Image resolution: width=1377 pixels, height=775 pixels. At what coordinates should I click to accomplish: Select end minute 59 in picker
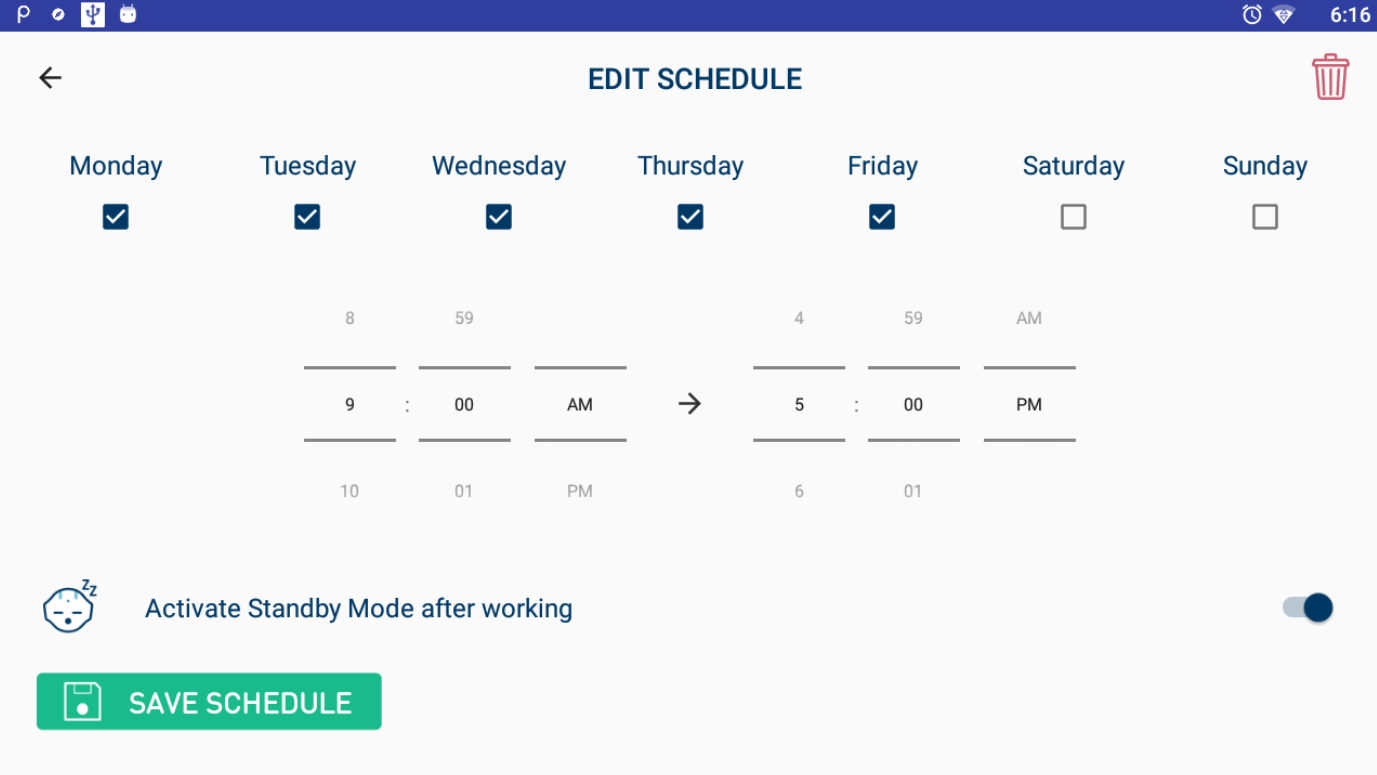[913, 318]
